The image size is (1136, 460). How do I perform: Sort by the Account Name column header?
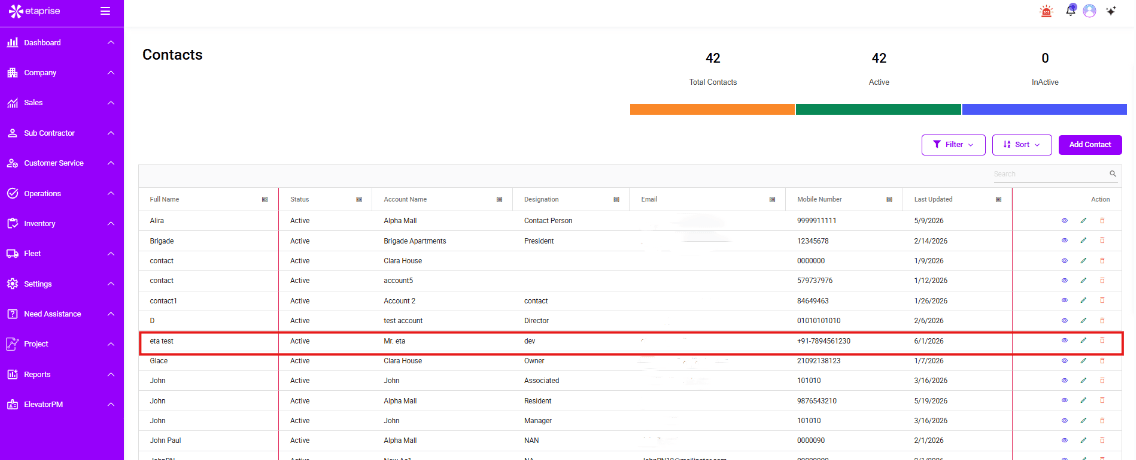(x=405, y=199)
